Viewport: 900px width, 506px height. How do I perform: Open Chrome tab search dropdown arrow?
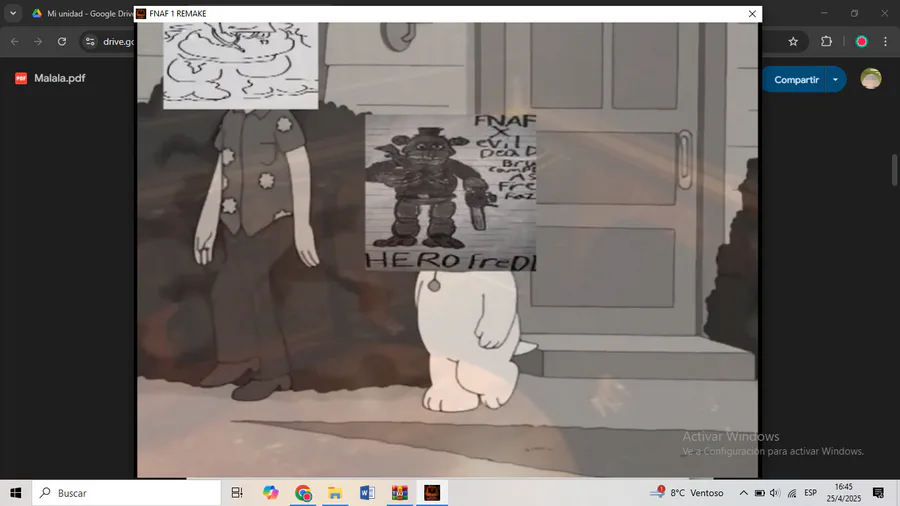point(13,13)
